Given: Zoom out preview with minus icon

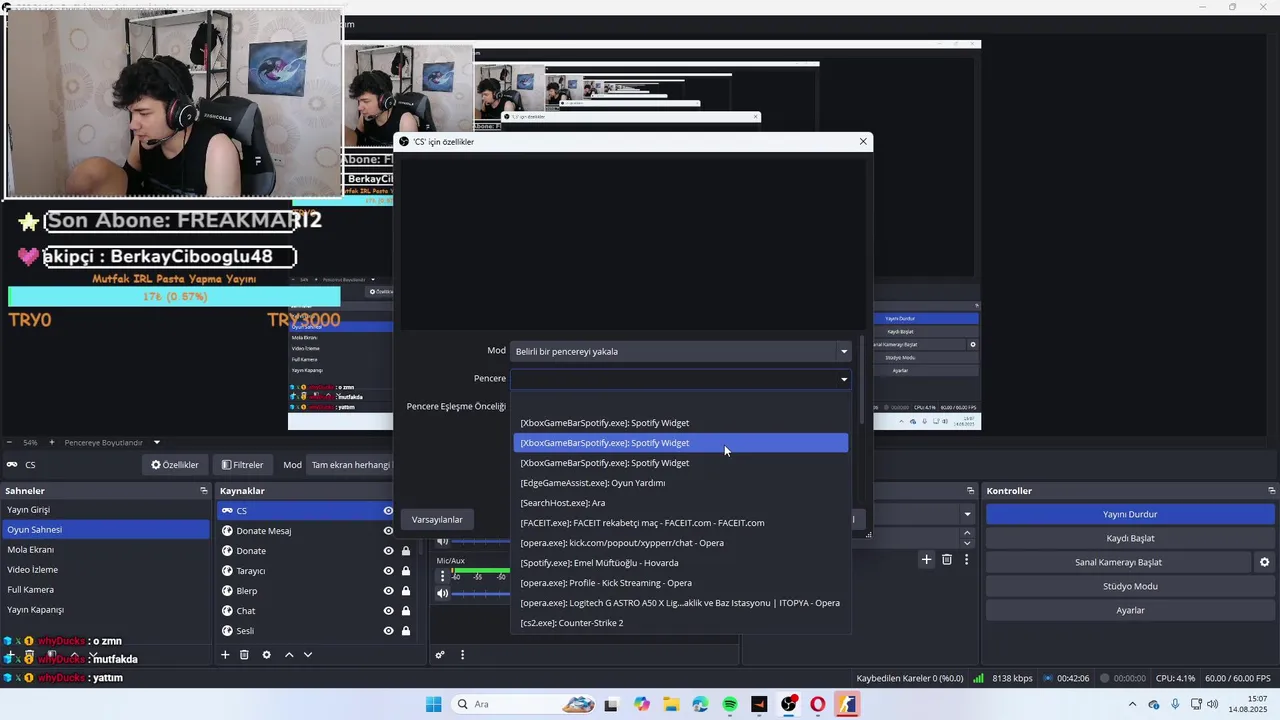Looking at the screenshot, I should point(9,442).
